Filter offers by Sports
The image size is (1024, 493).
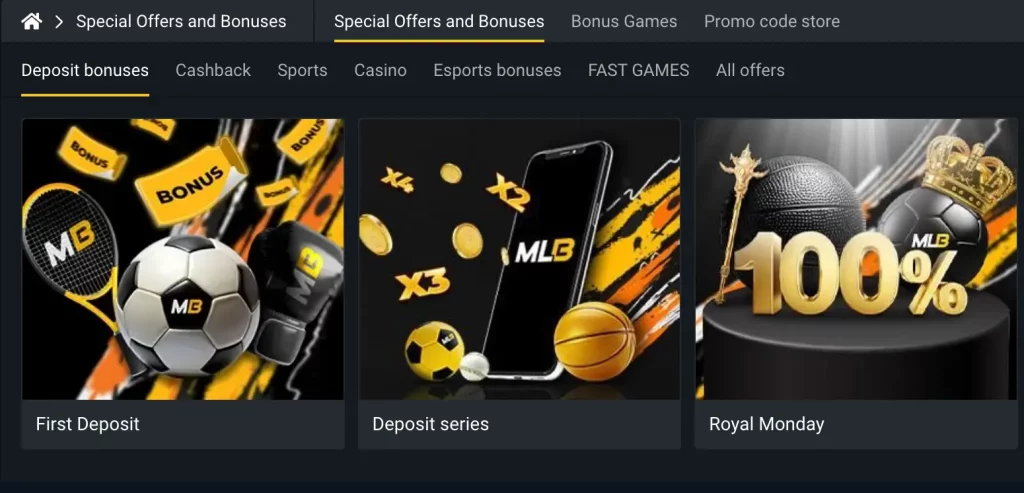[302, 71]
